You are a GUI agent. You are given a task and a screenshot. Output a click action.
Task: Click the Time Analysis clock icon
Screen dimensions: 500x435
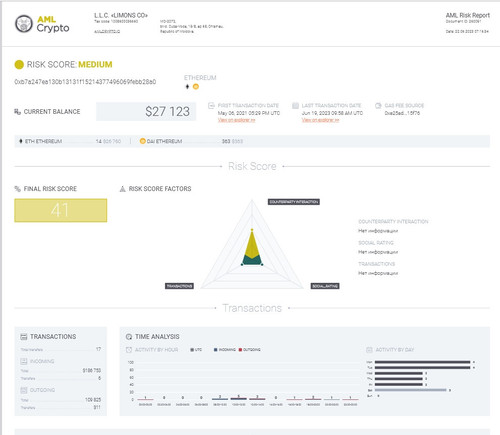pos(129,337)
